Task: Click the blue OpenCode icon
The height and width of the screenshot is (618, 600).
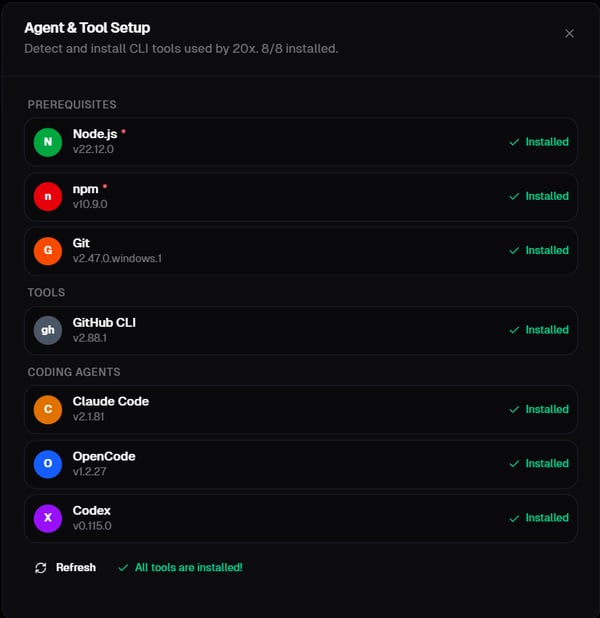Action: tap(48, 463)
